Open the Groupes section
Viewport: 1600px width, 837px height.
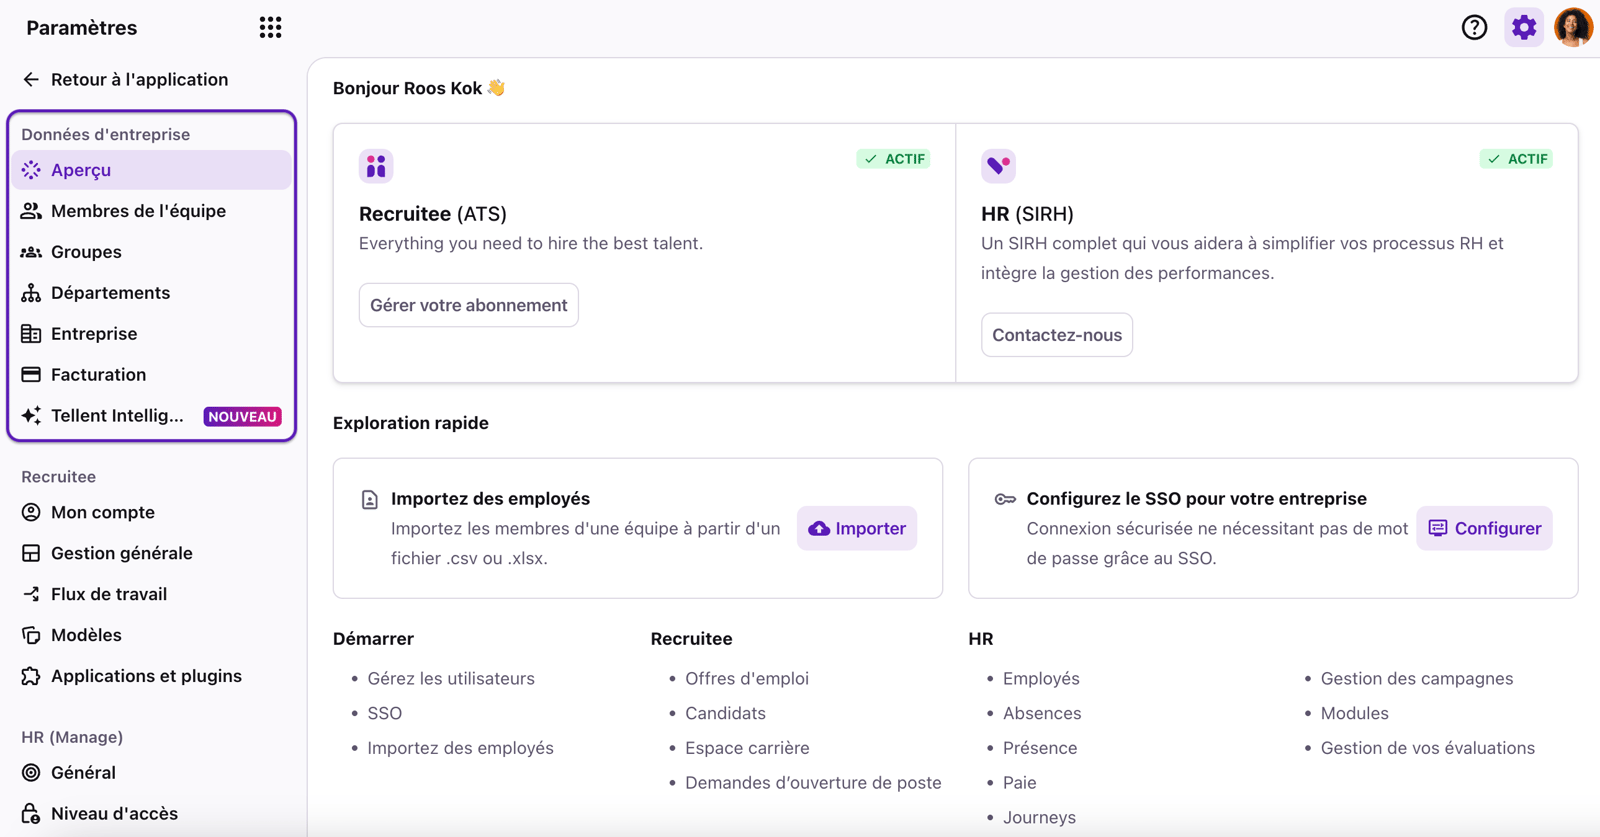pos(152,252)
